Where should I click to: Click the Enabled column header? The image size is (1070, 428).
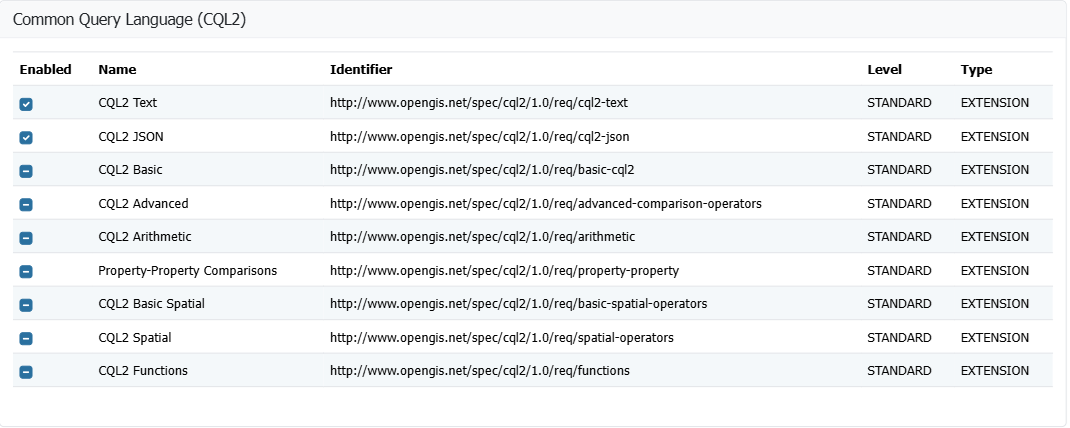46,70
